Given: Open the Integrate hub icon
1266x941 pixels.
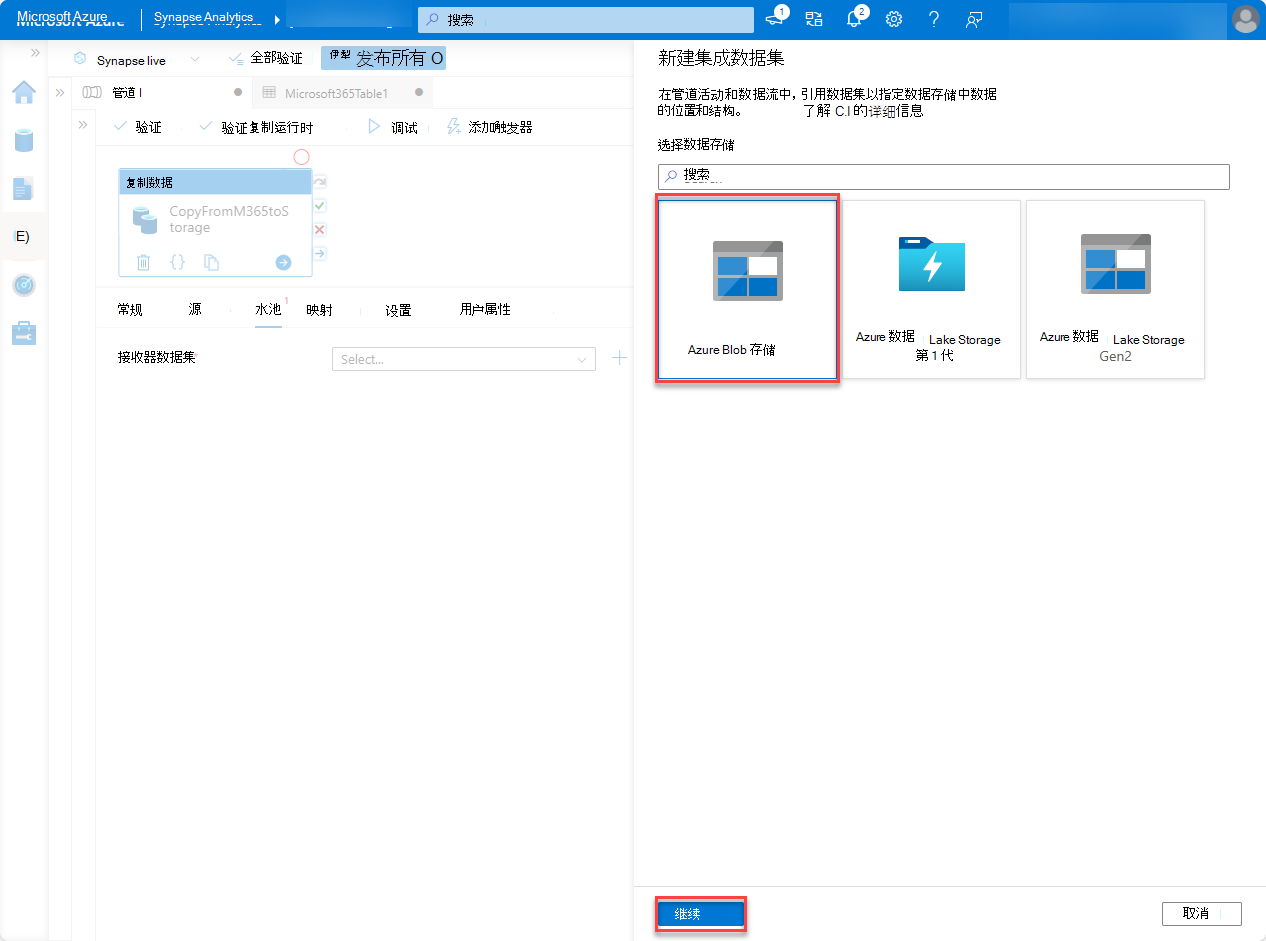Looking at the screenshot, I should 22,237.
